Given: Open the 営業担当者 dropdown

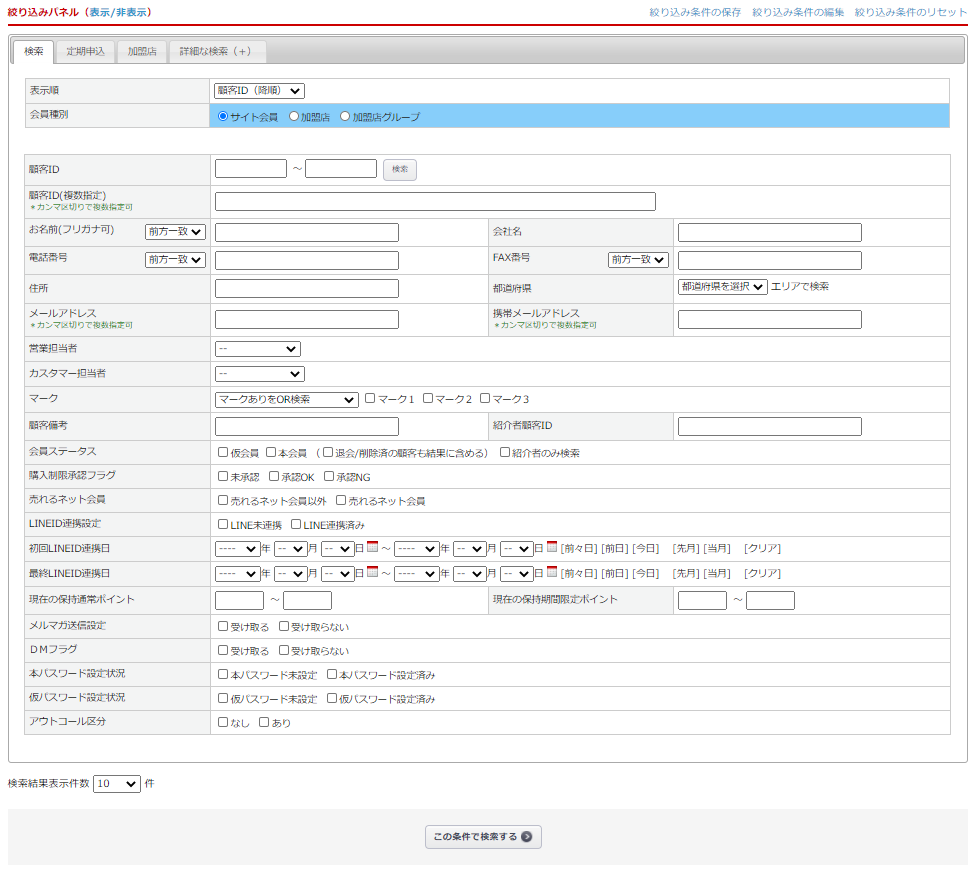Looking at the screenshot, I should (257, 349).
